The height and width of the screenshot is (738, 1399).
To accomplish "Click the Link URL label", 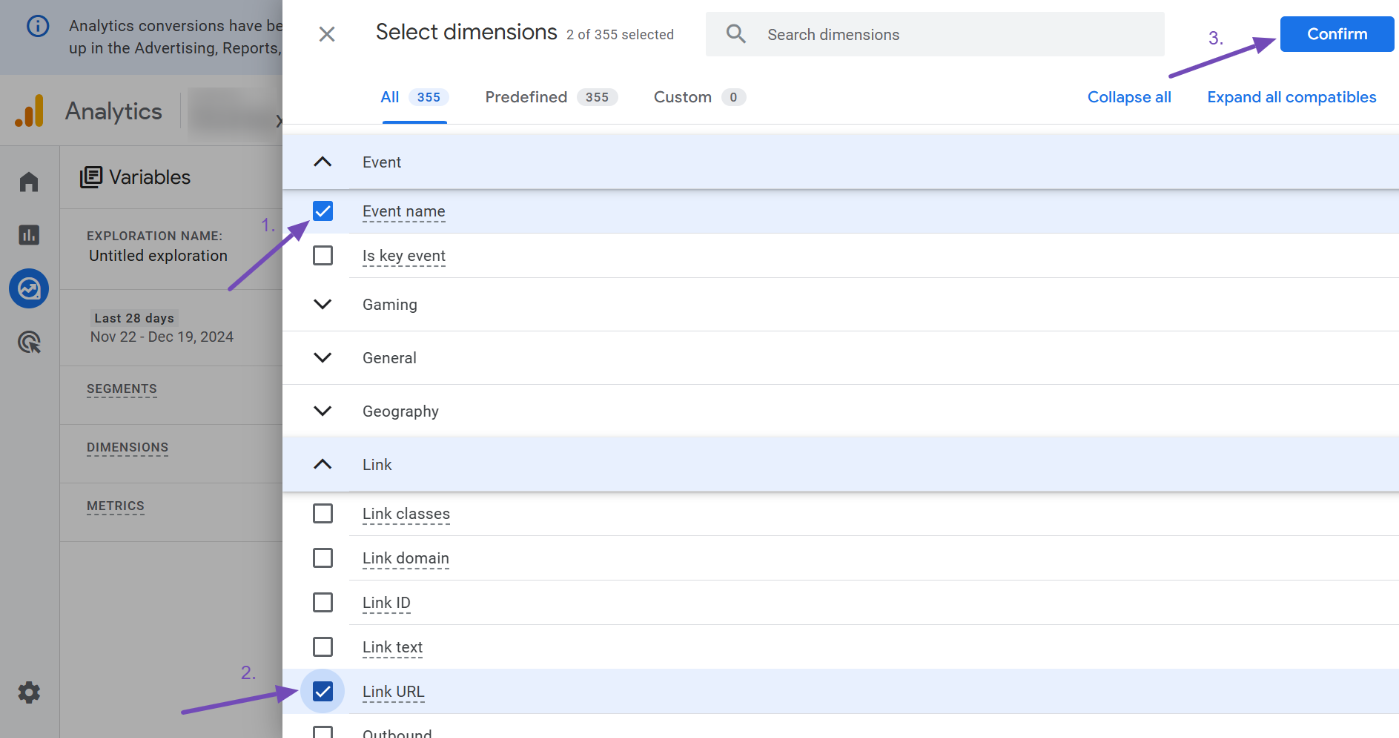I will tap(393, 692).
